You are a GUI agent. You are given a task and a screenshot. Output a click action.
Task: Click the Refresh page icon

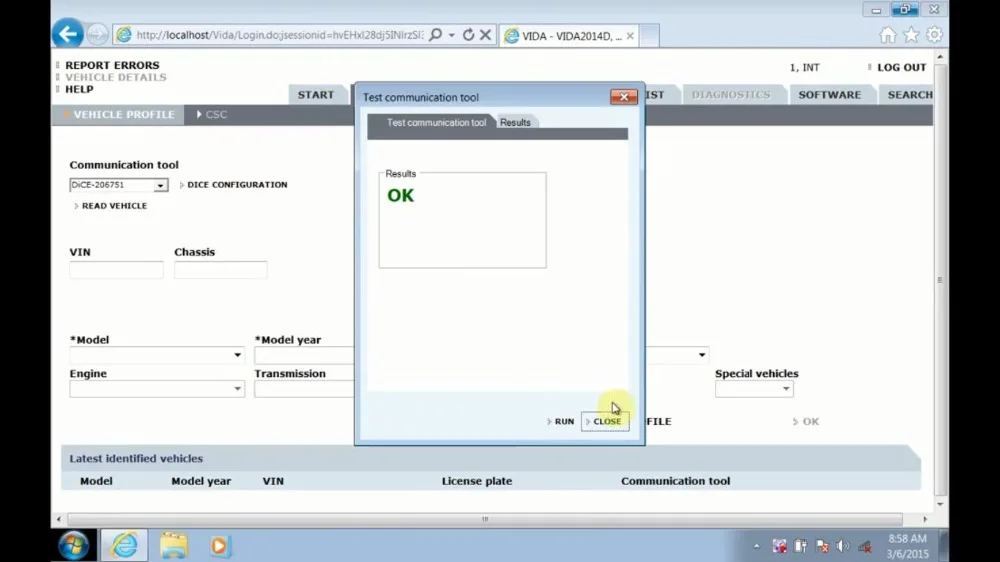[469, 34]
